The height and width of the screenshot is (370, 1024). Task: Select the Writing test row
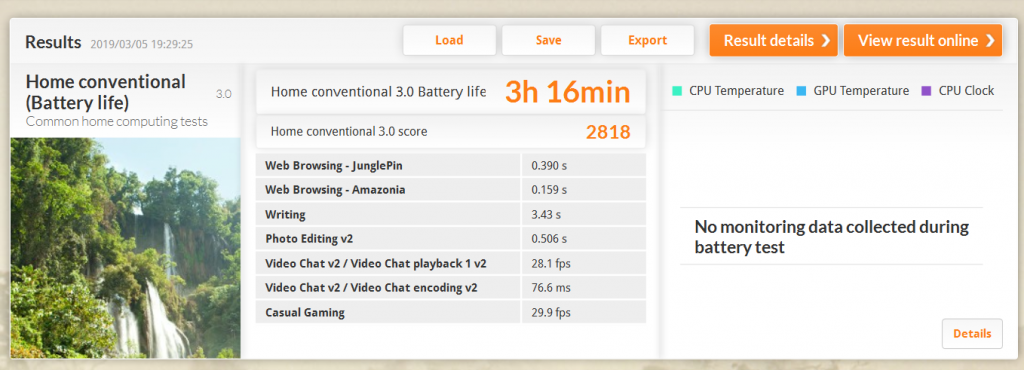[451, 215]
